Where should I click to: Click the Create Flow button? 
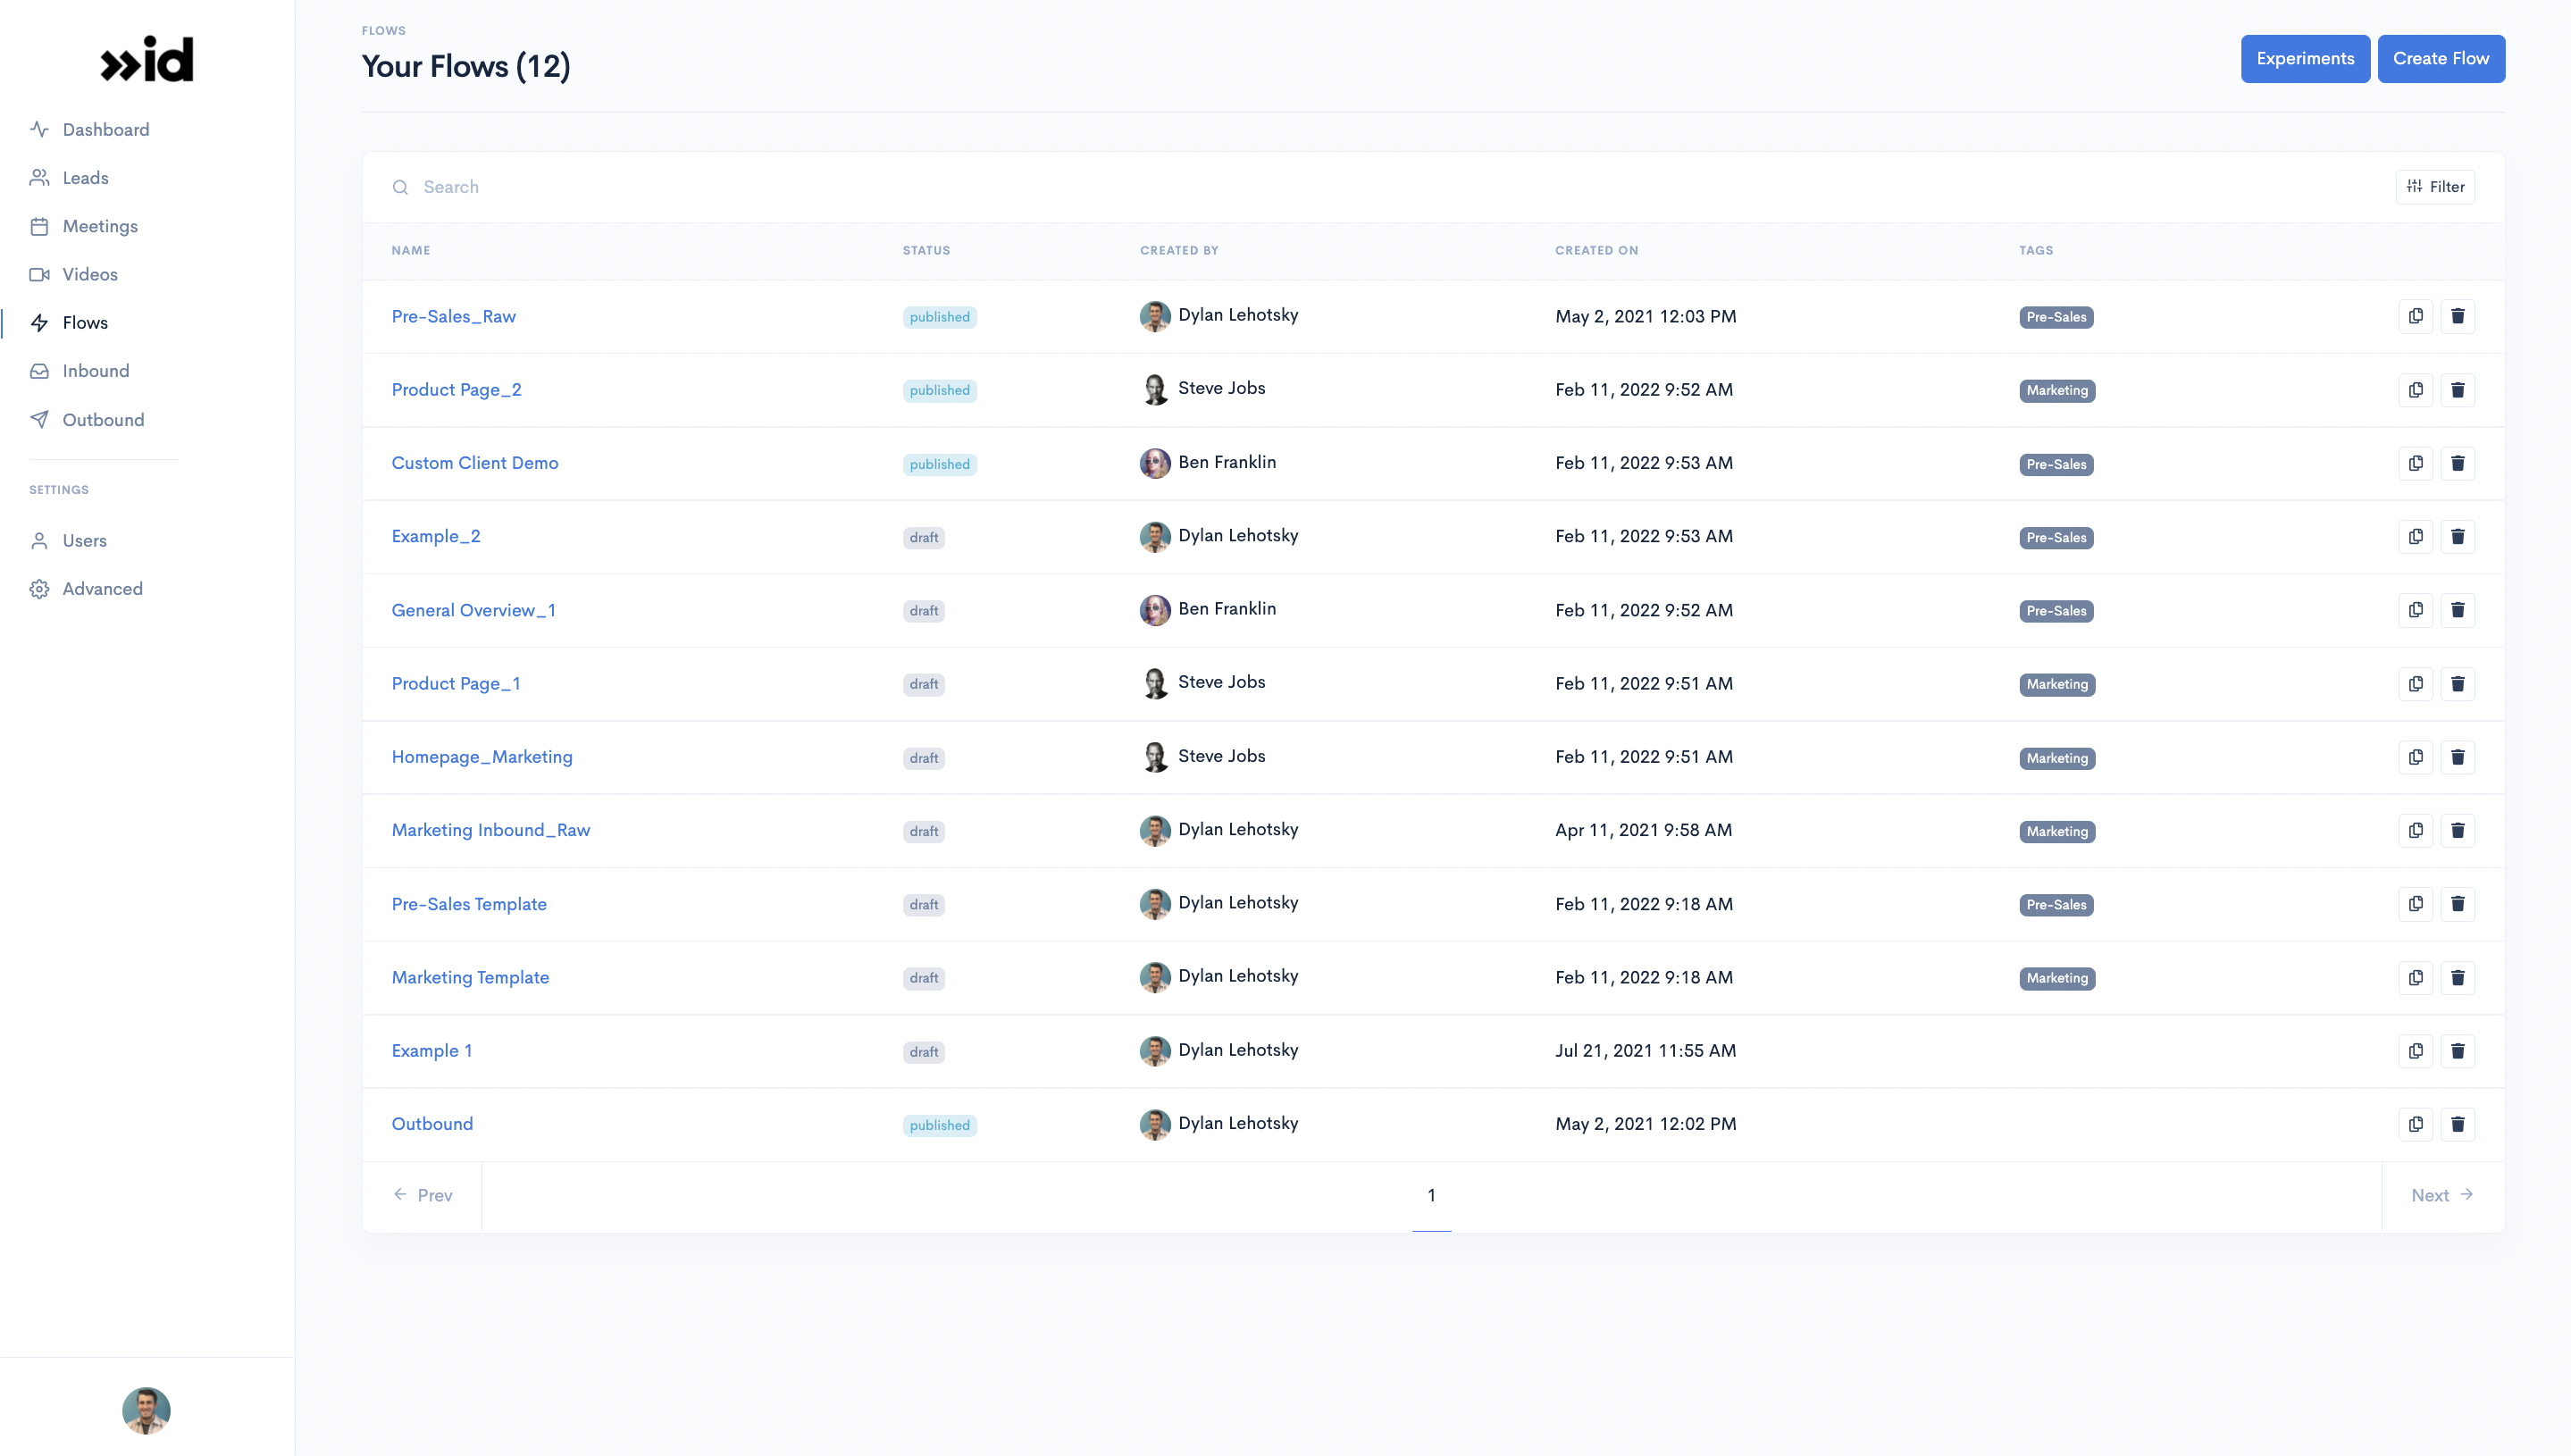click(x=2441, y=58)
